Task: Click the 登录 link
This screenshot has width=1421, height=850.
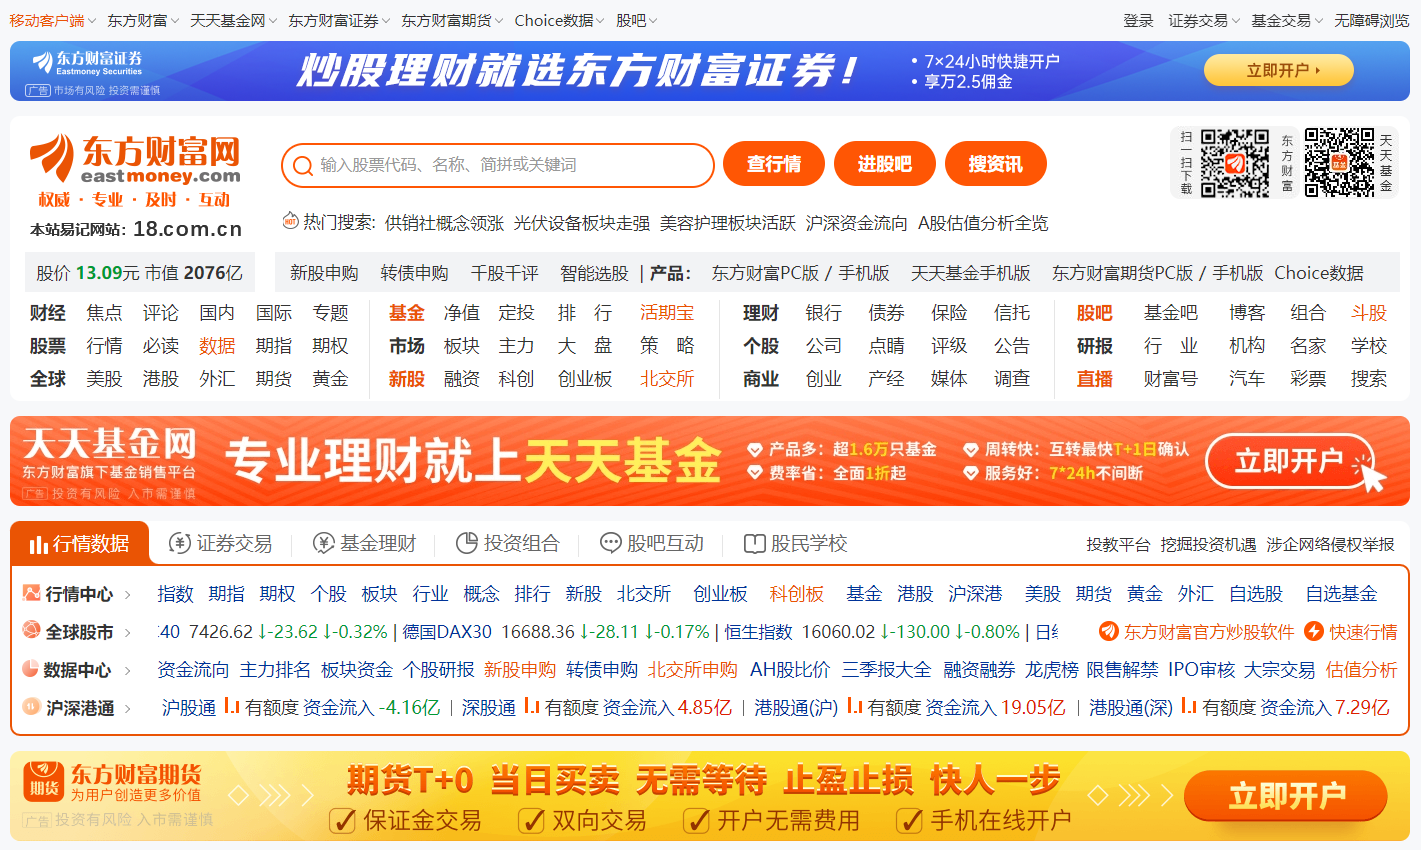Action: point(1138,20)
